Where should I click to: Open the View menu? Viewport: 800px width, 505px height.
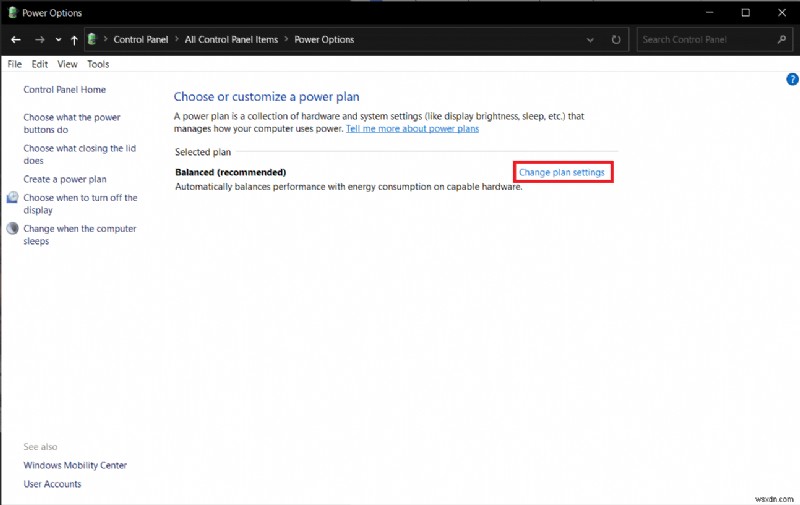(x=67, y=64)
